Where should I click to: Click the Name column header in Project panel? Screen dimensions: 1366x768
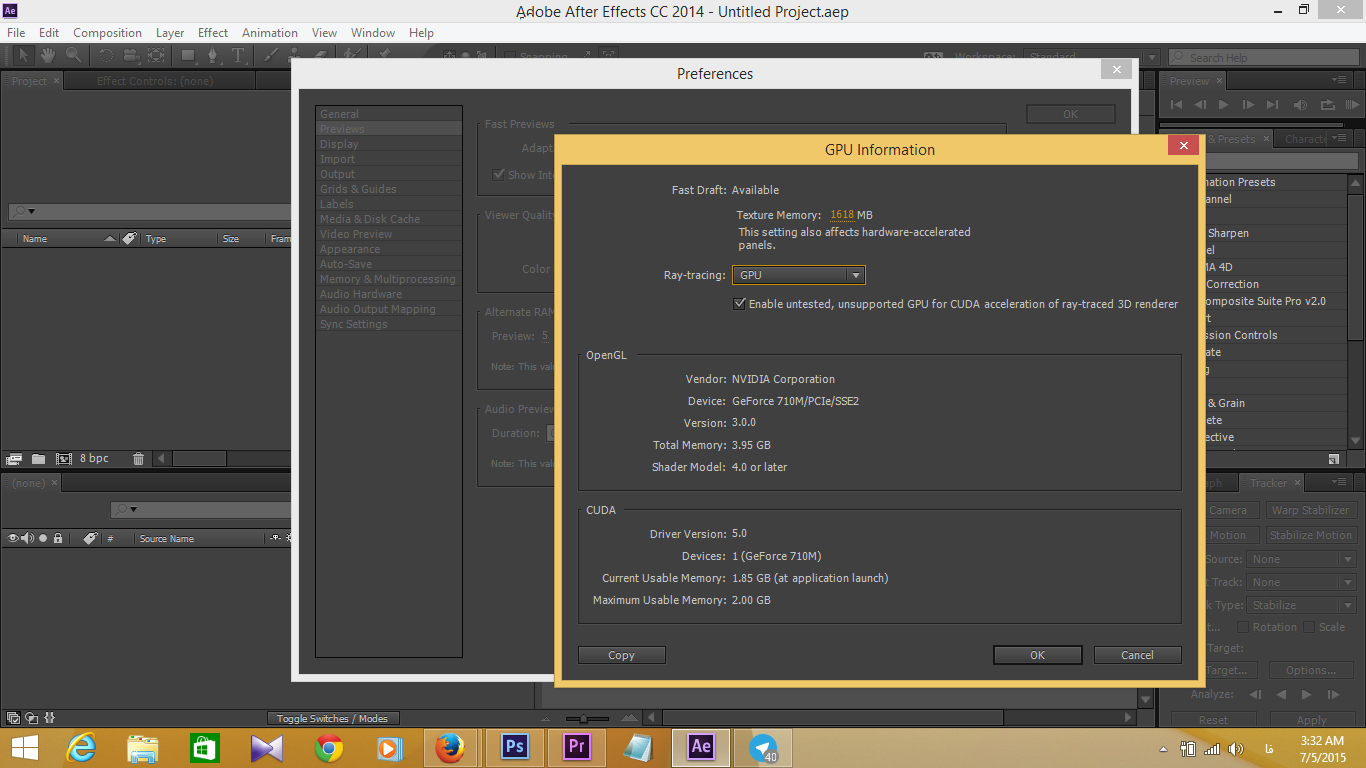(x=35, y=239)
